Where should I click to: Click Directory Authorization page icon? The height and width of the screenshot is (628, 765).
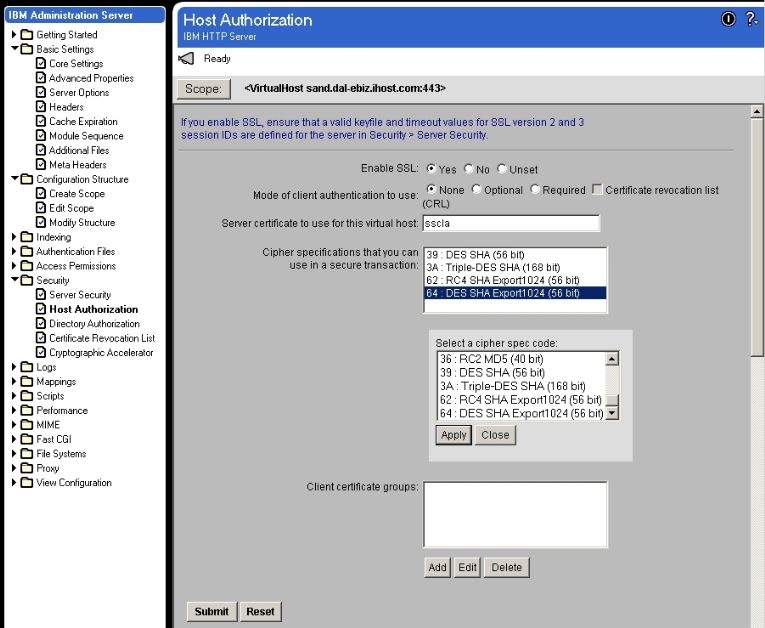pyautogui.click(x=41, y=323)
